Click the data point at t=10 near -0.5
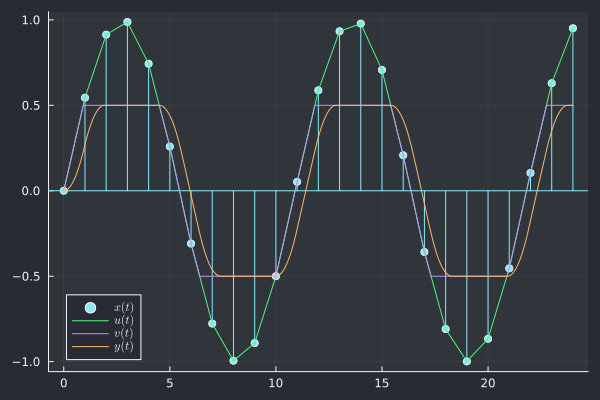The image size is (600, 400). pyautogui.click(x=276, y=276)
